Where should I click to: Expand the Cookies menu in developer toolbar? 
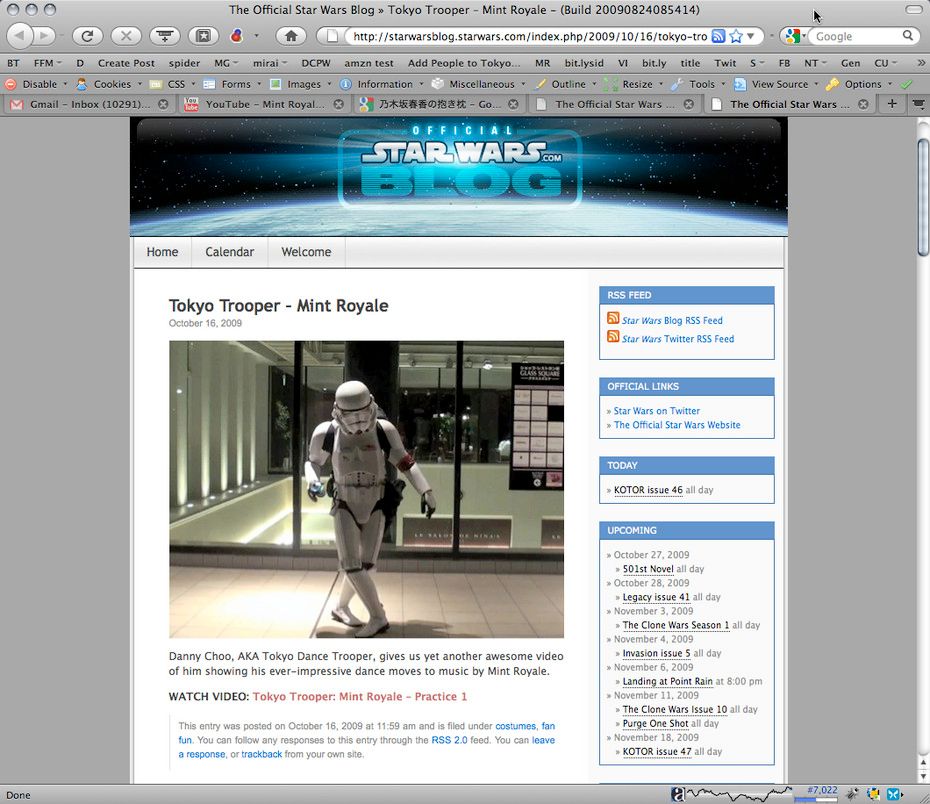[x=111, y=84]
